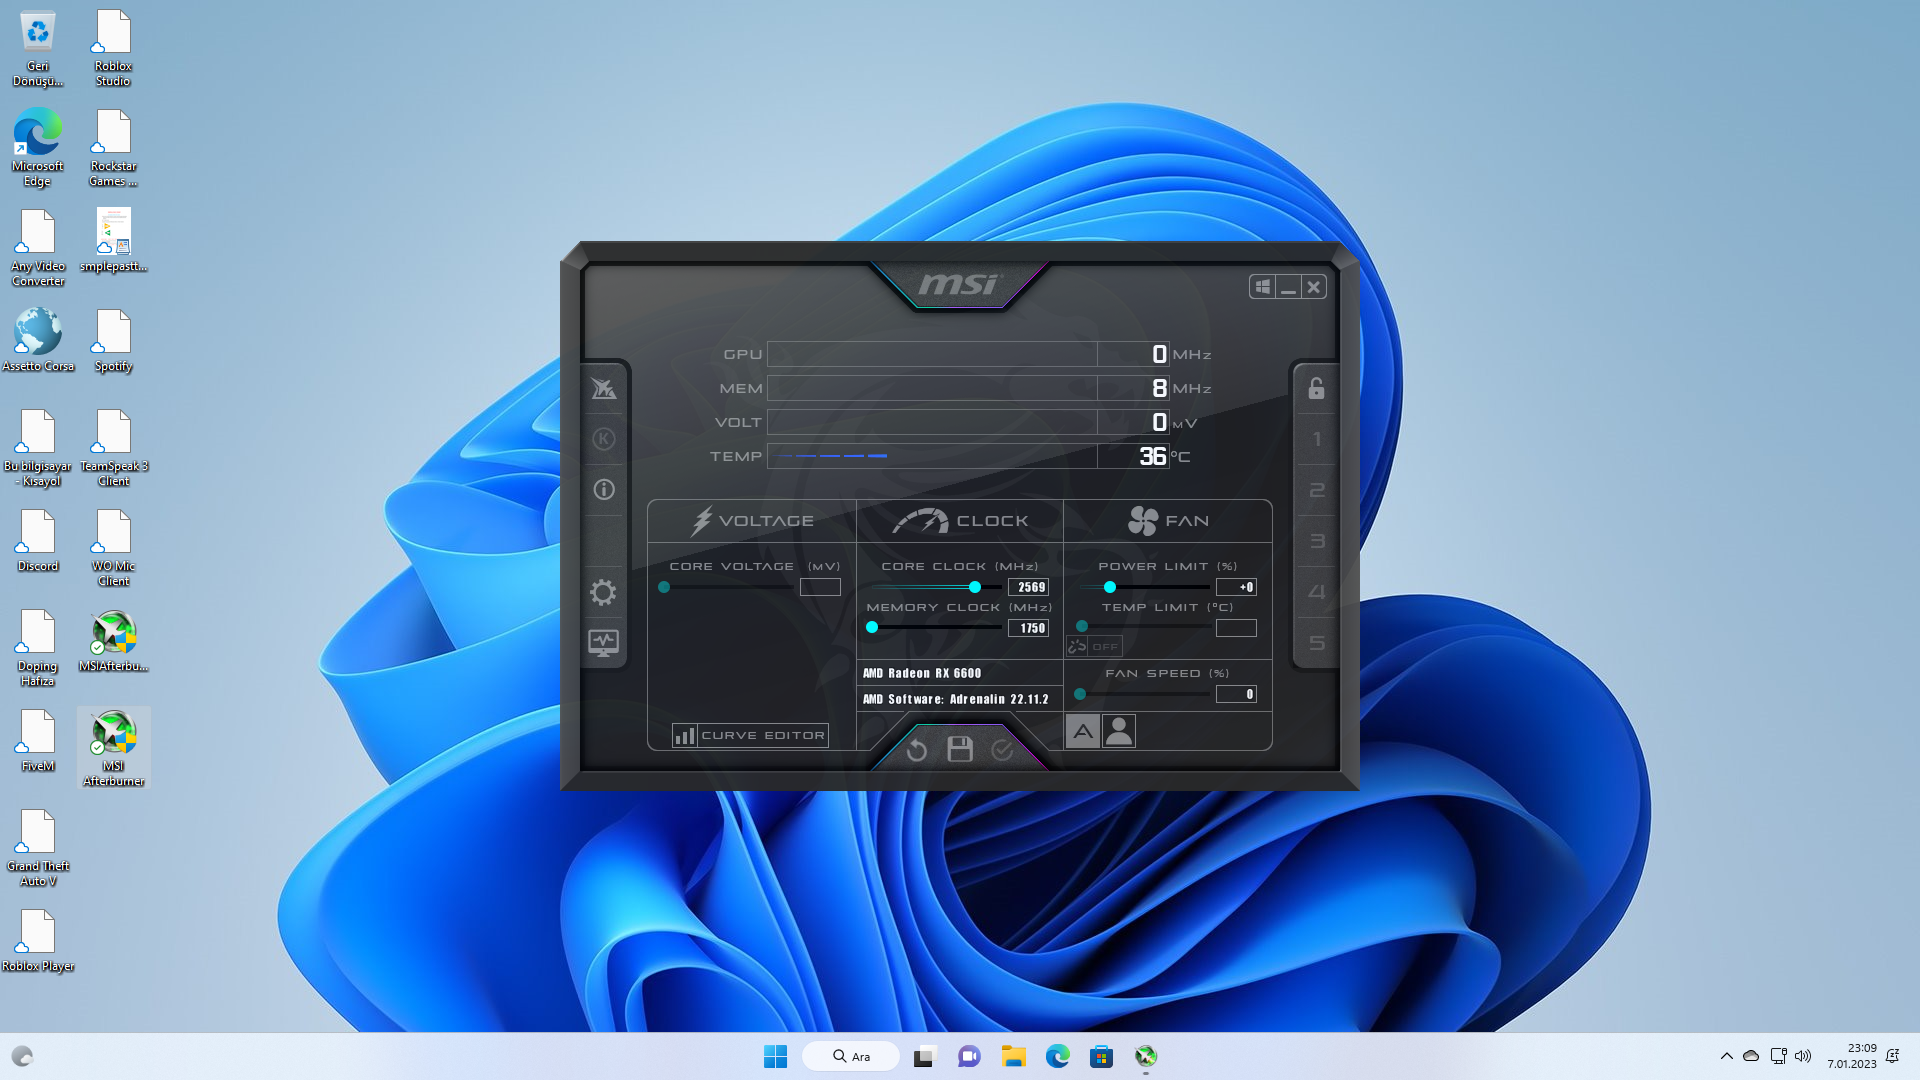Viewport: 1920px width, 1080px height.
Task: Click the apply checkmark icon
Action: pyautogui.click(x=1002, y=750)
